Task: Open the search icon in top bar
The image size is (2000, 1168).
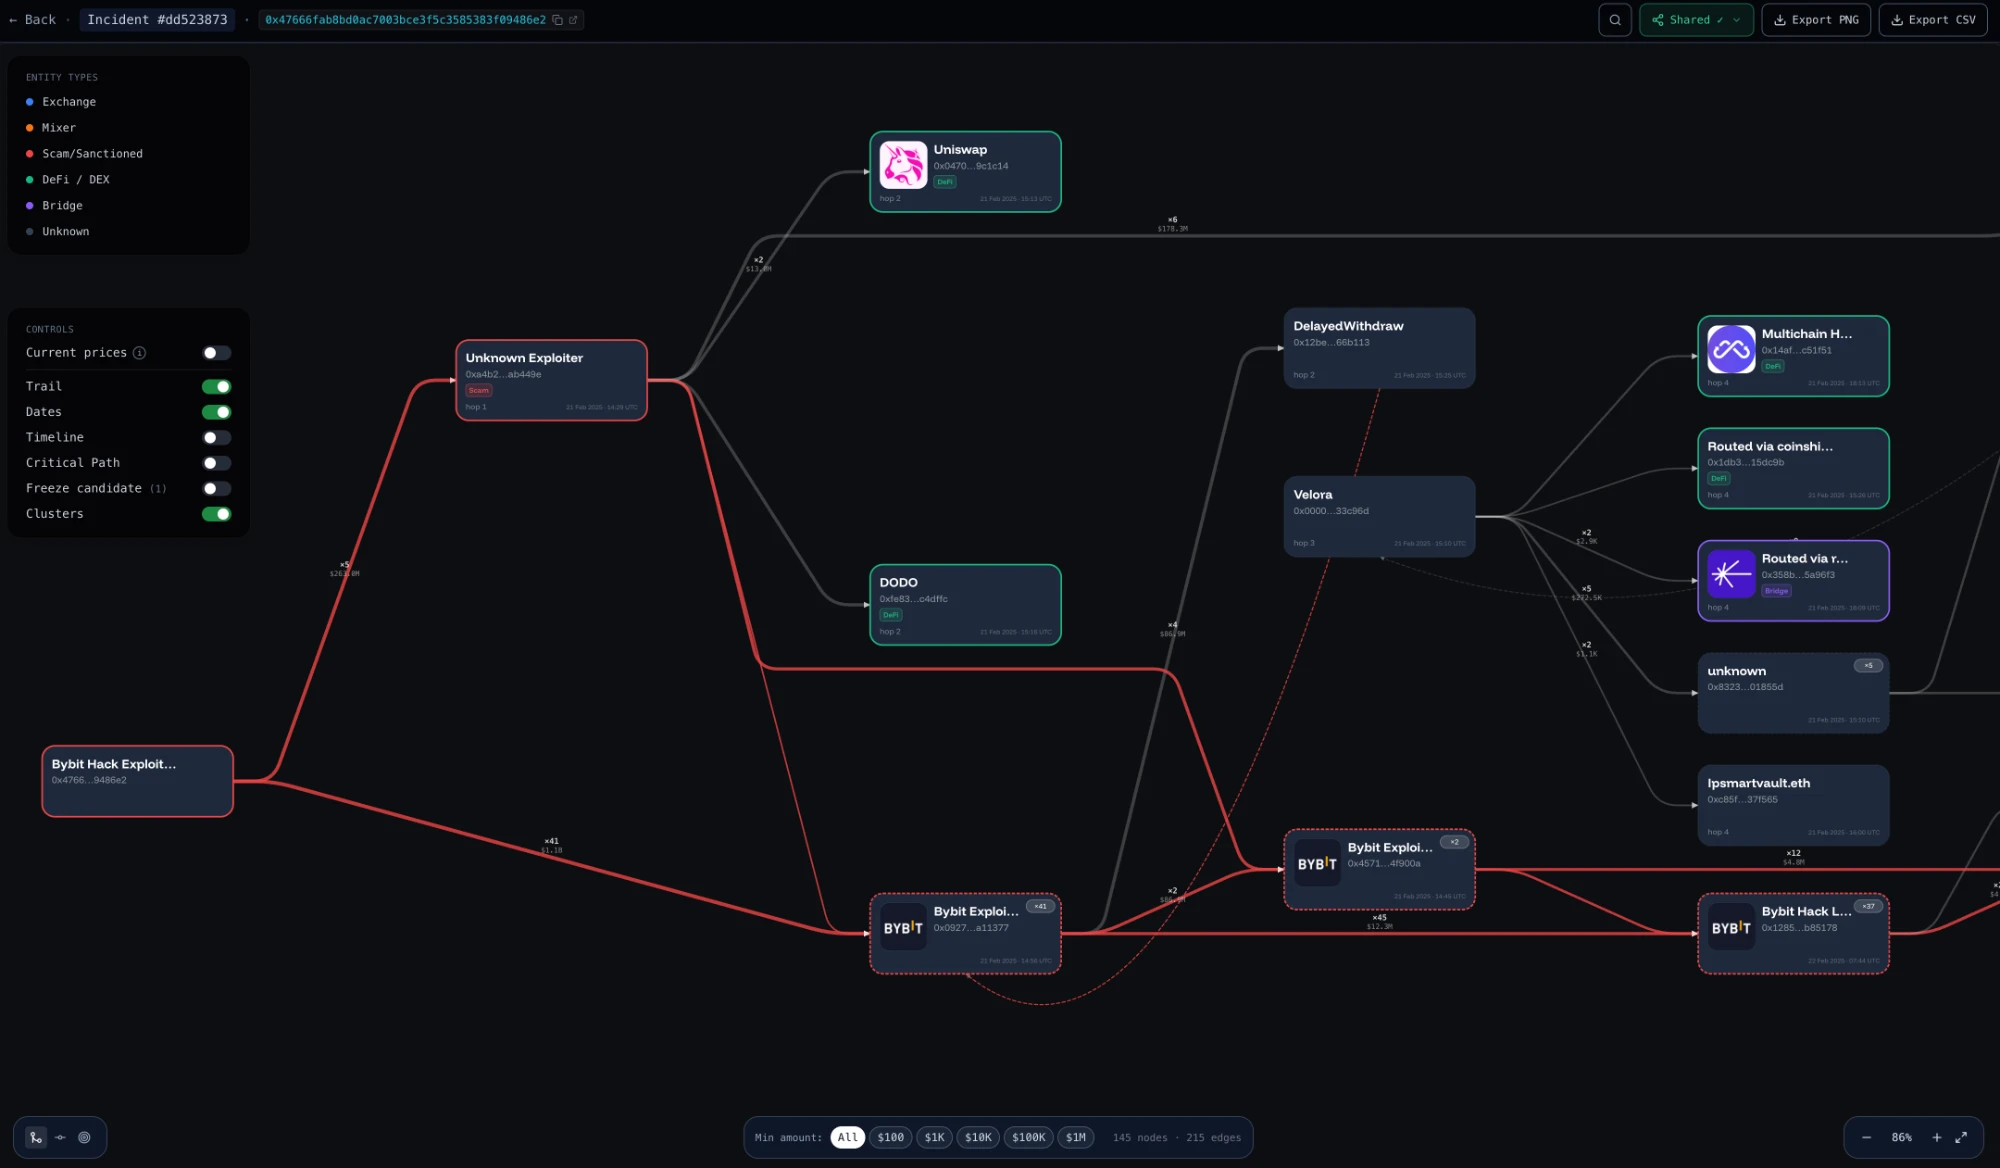Action: [1614, 20]
